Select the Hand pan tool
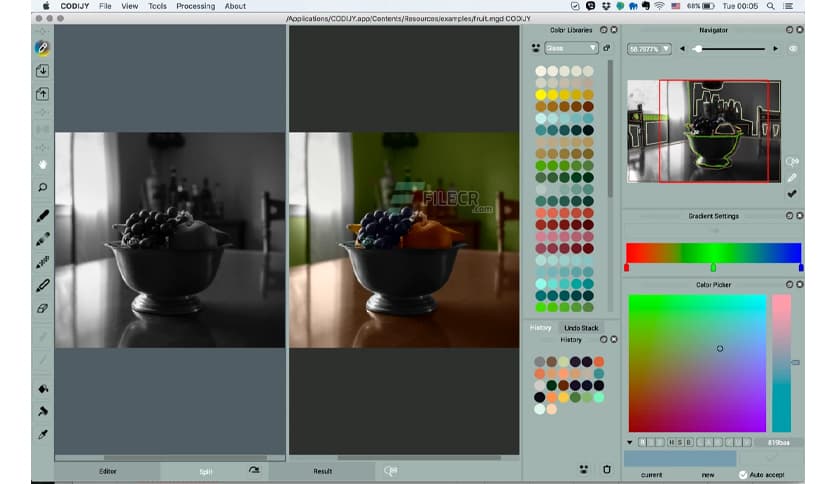836x484 pixels. coord(43,164)
